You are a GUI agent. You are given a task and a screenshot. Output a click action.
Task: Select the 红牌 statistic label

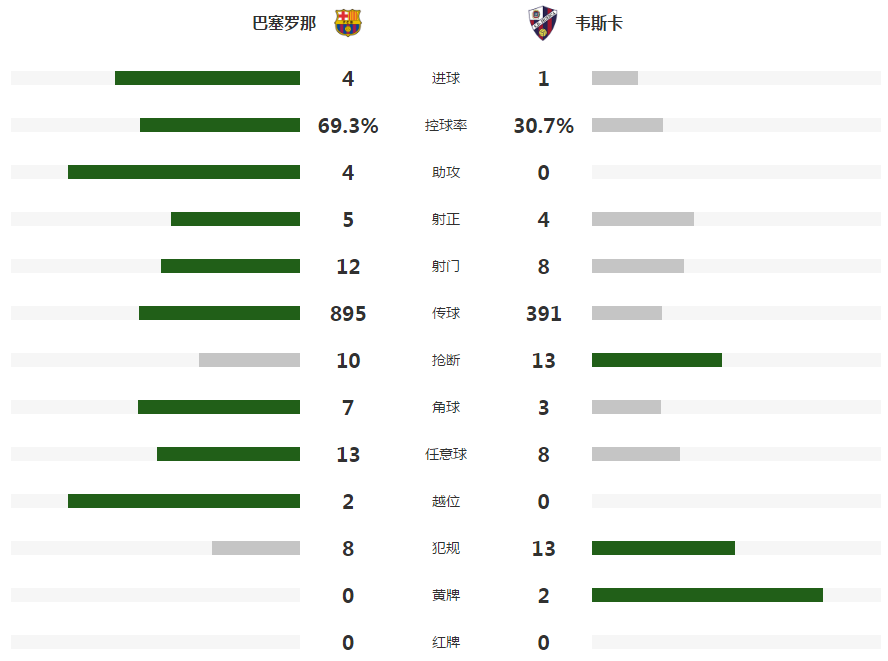tap(446, 642)
